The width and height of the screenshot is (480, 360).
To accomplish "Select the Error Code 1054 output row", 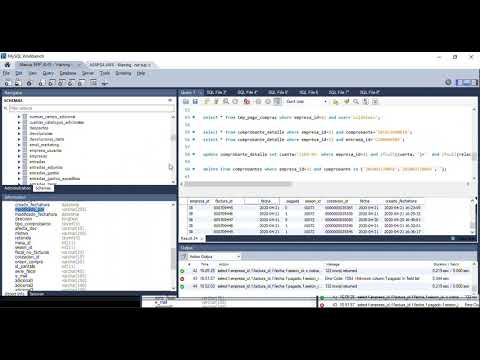I will pos(325,278).
